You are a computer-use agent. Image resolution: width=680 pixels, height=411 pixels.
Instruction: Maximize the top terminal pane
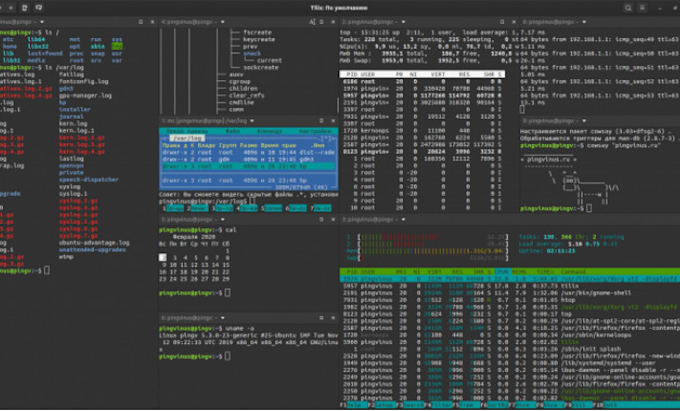tap(502, 22)
